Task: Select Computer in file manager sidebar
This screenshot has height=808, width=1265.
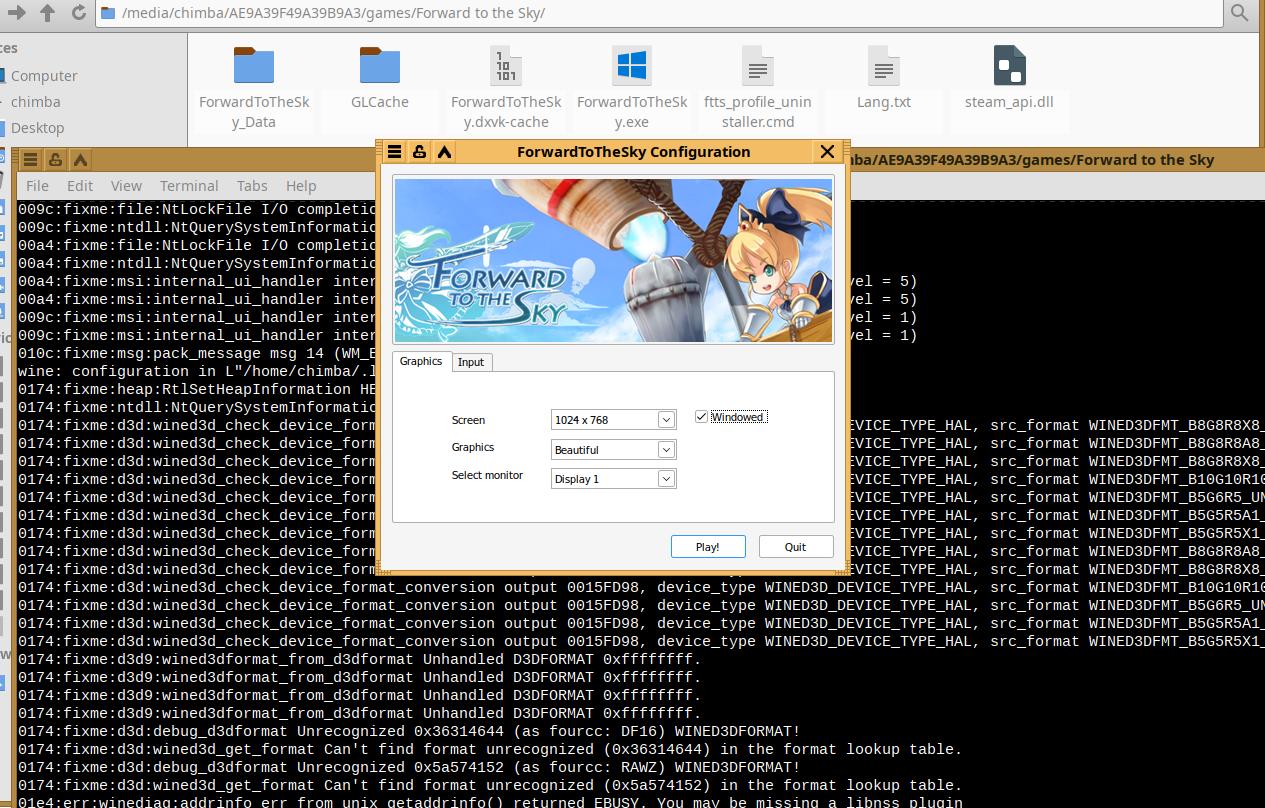Action: 44,76
